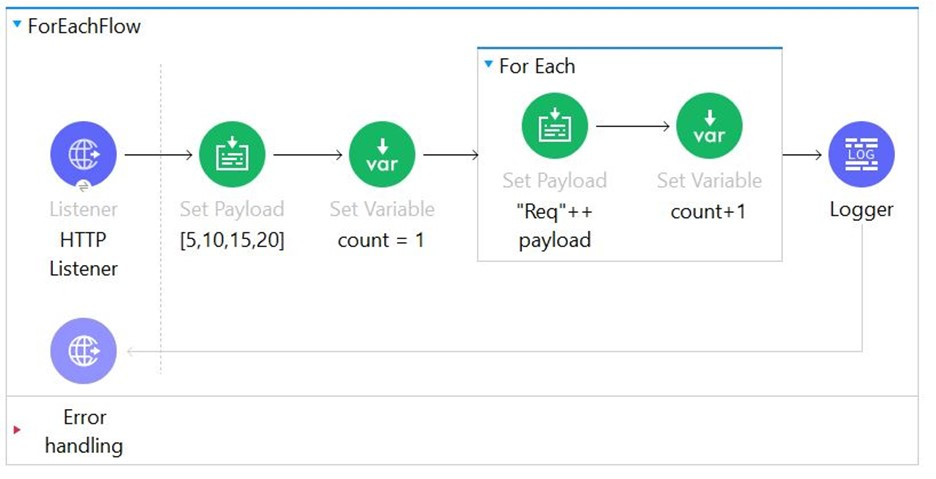
Task: Collapse the For Each scope
Action: coord(488,64)
